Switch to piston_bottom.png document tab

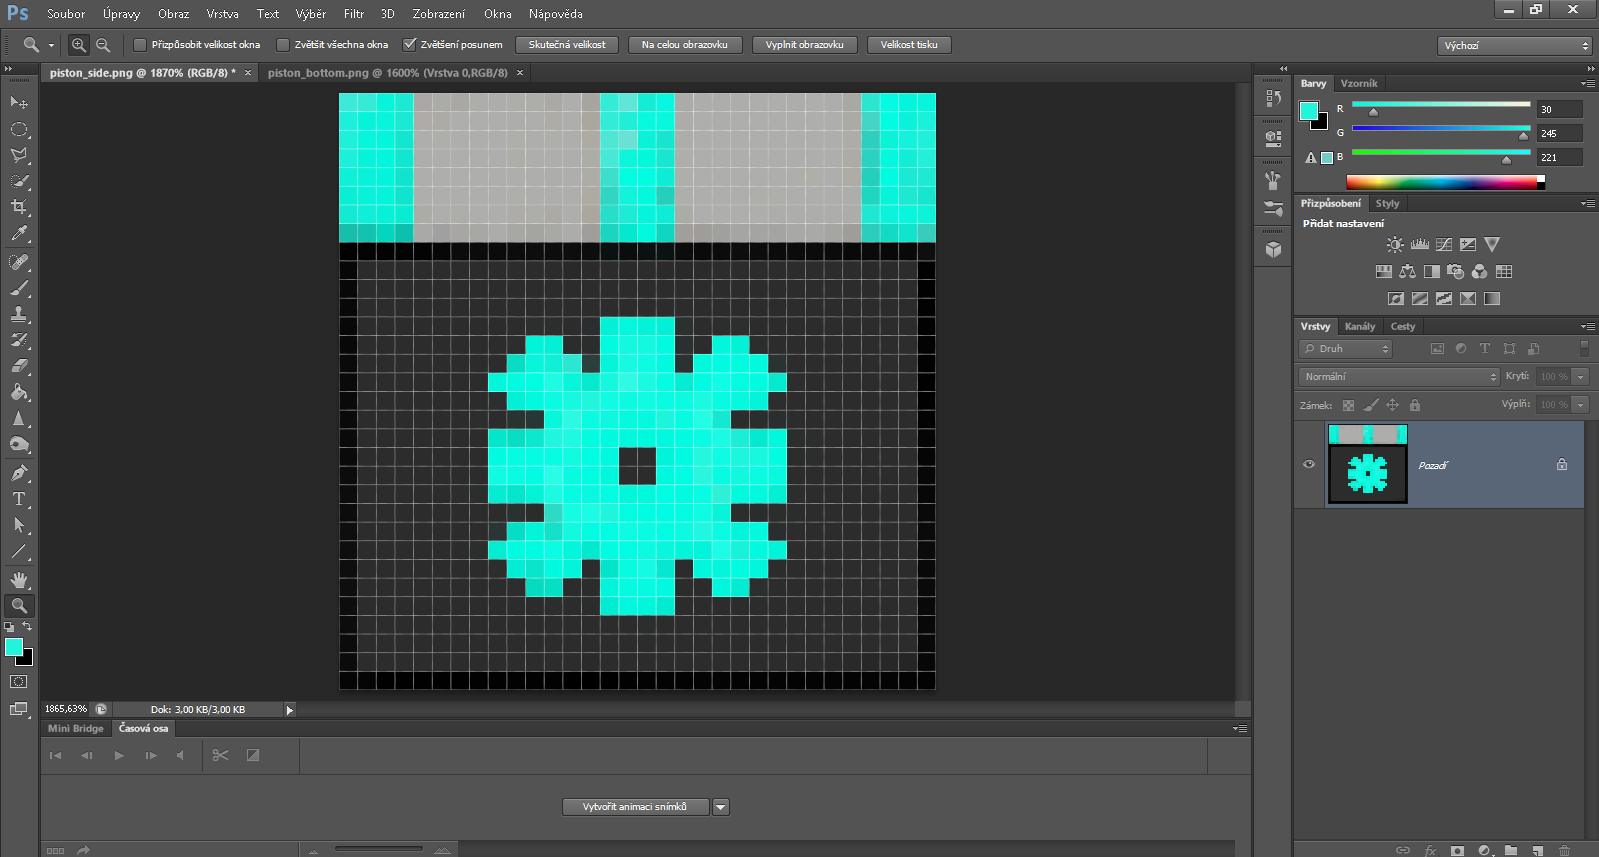point(388,73)
